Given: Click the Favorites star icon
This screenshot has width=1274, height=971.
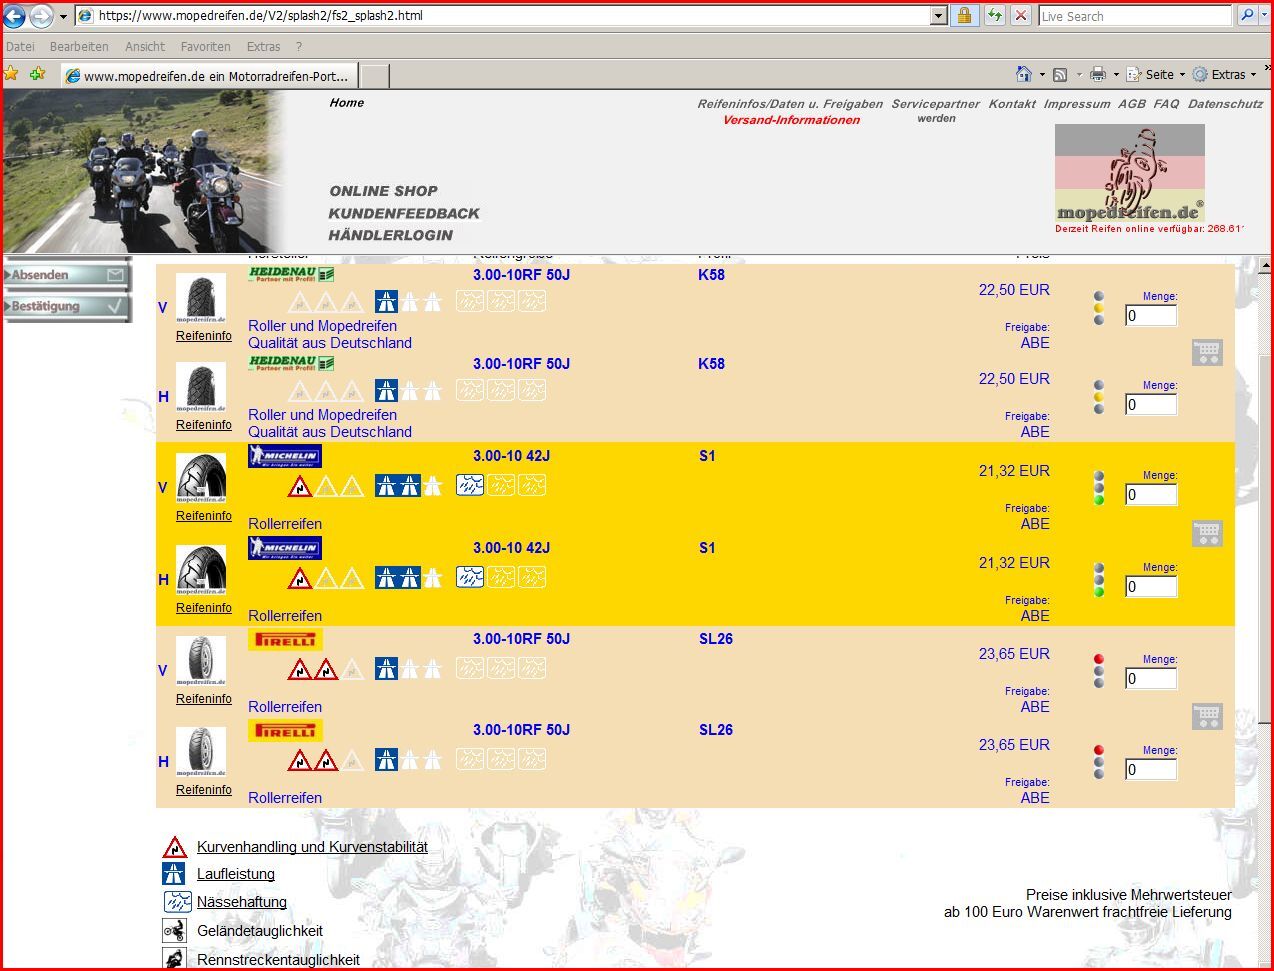Looking at the screenshot, I should pos(11,74).
